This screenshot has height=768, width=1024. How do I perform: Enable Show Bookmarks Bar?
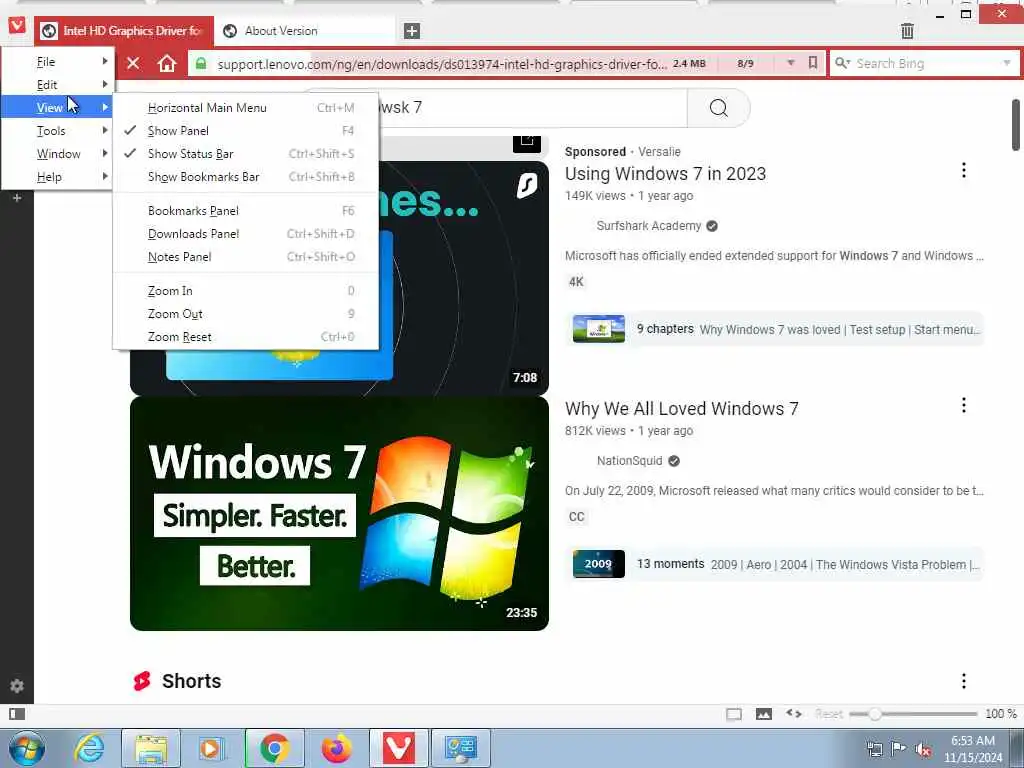[x=246, y=177]
